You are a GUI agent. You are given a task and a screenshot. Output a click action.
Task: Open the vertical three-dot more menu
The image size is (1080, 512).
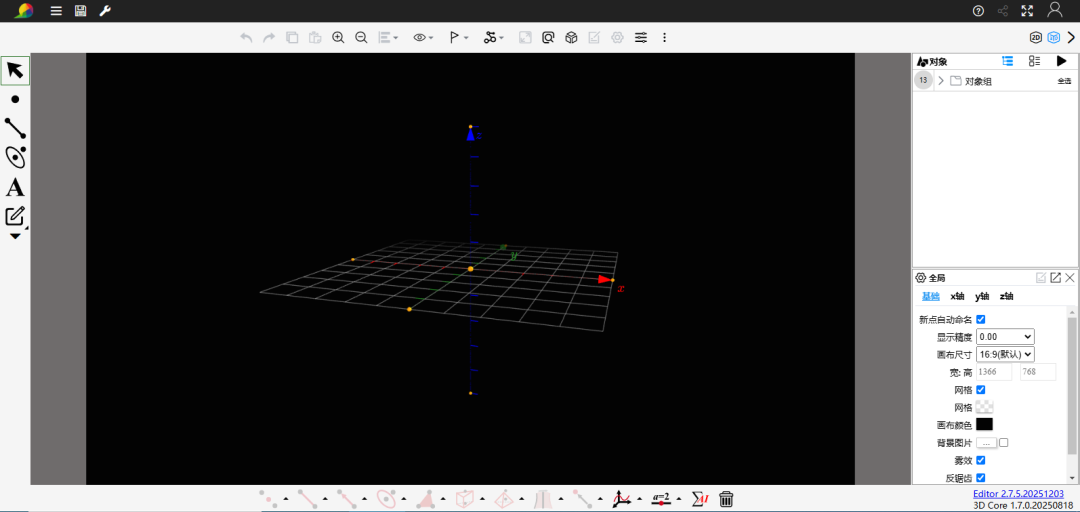click(664, 38)
